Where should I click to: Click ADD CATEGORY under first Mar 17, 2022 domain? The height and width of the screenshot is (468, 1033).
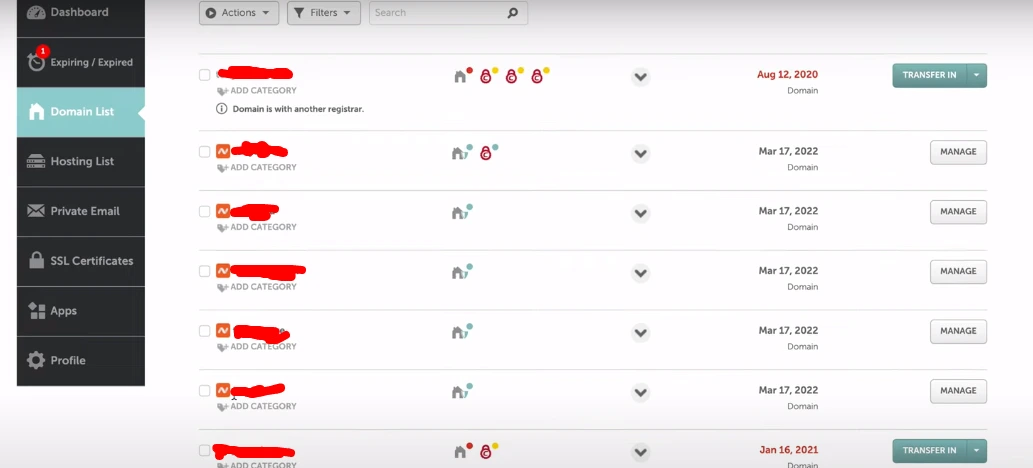pyautogui.click(x=257, y=167)
